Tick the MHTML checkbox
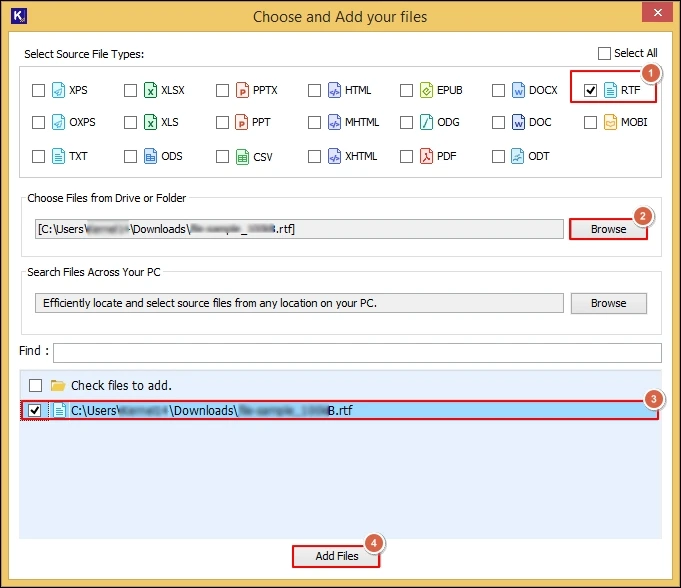 pyautogui.click(x=314, y=122)
